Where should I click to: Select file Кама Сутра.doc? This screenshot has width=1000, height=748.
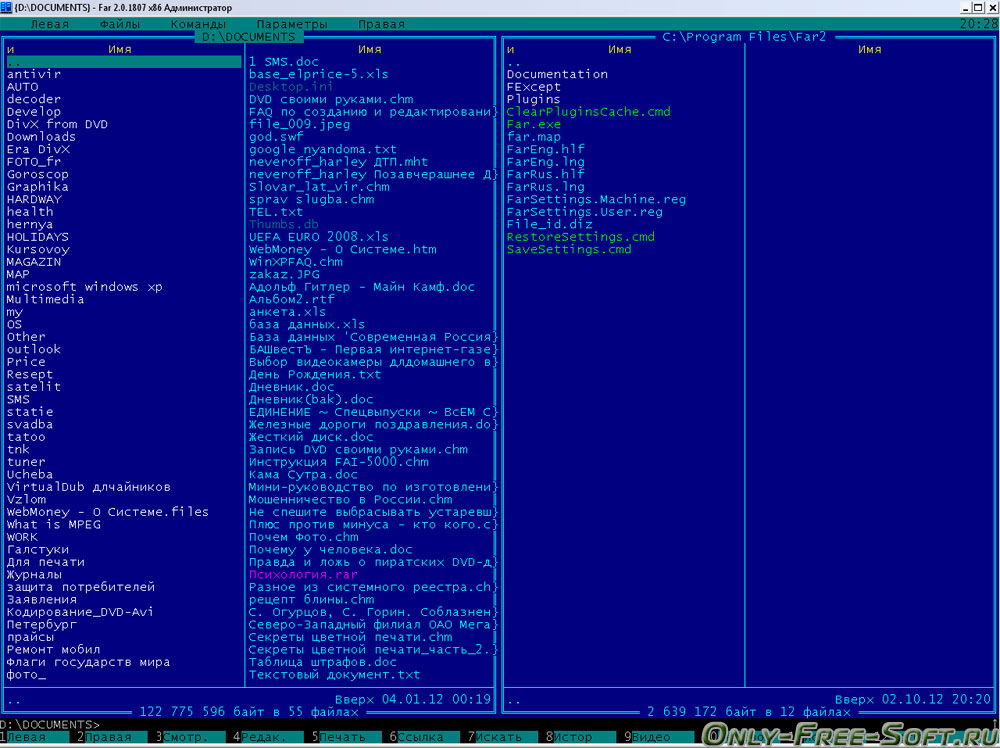click(304, 474)
